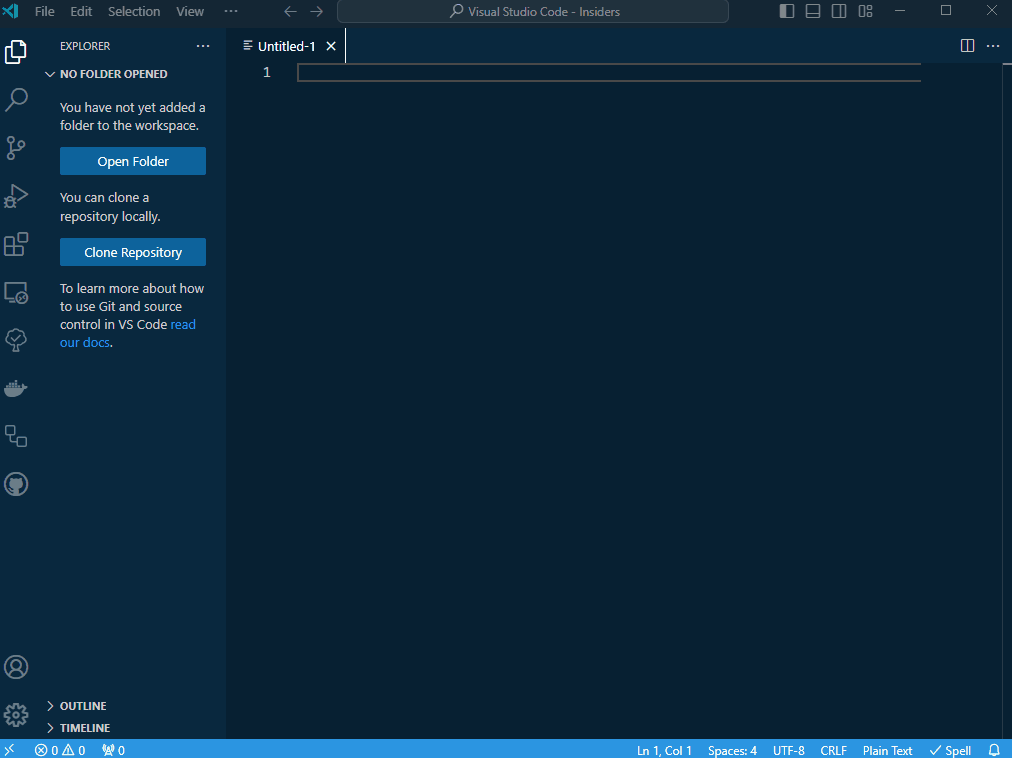Screen dimensions: 1012x758
Task: Follow the read our docs link
Action: point(128,334)
